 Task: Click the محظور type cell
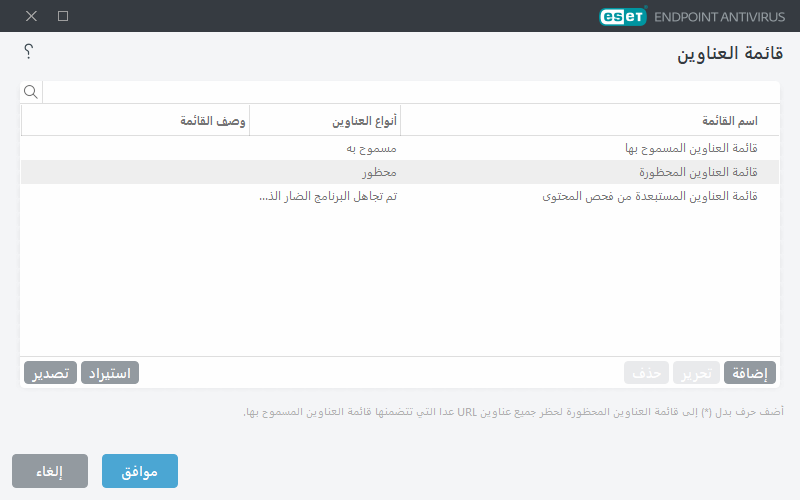[x=380, y=172]
